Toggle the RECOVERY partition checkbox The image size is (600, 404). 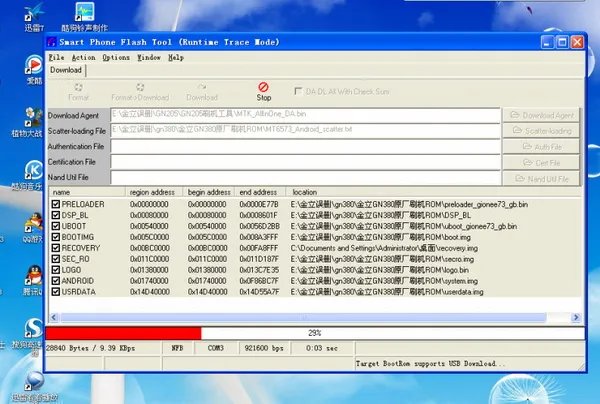[56, 246]
